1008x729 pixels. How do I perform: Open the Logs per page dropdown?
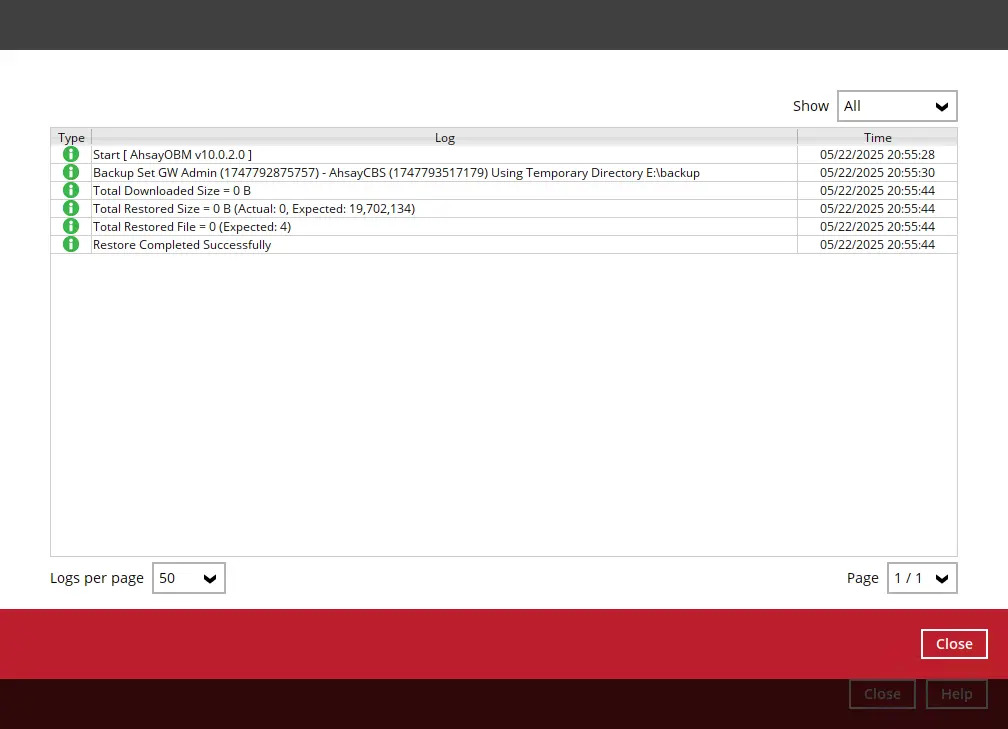[x=188, y=577]
